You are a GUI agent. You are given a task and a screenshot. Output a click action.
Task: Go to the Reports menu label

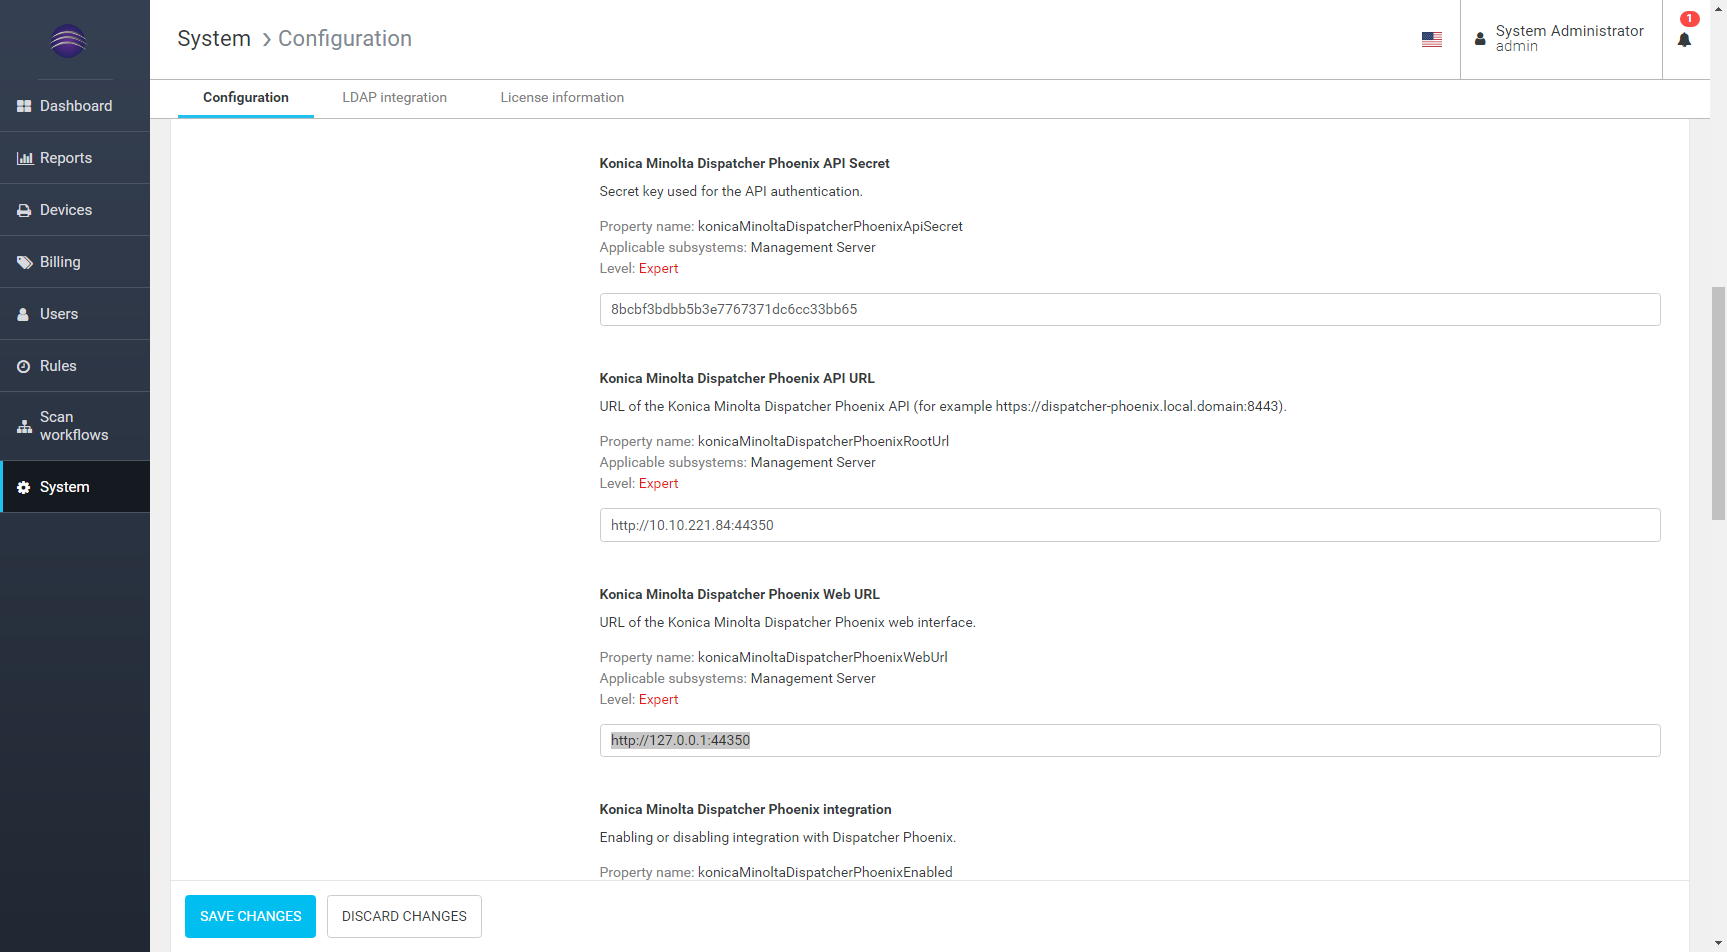(66, 158)
